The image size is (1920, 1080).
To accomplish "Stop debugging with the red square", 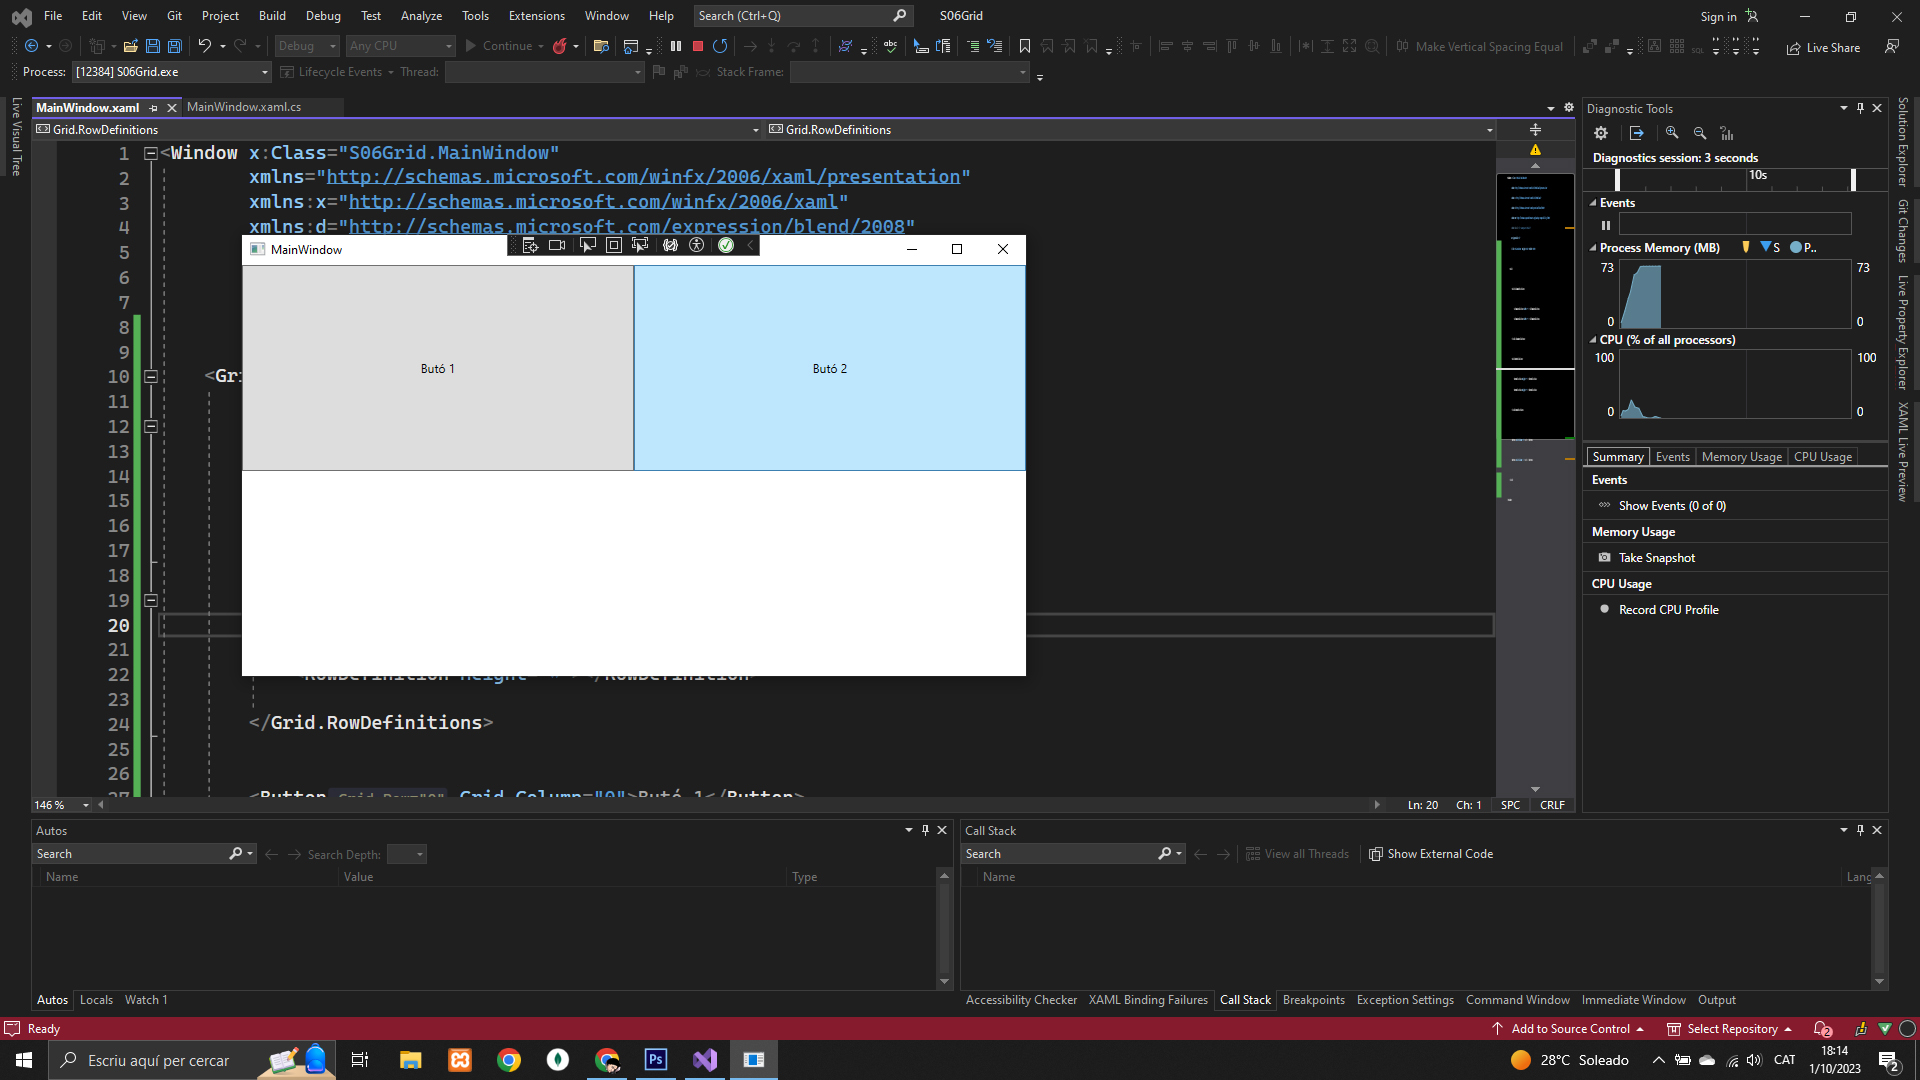I will [x=698, y=46].
